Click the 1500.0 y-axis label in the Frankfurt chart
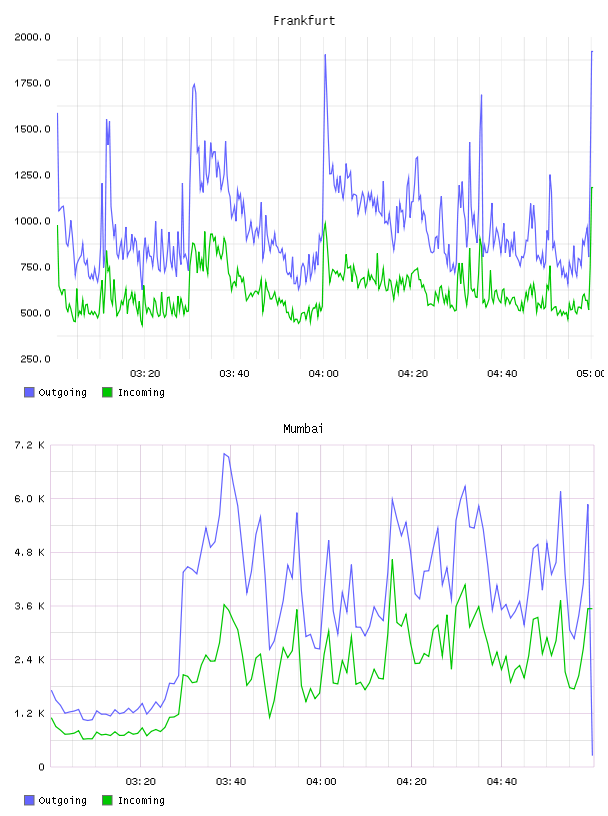608x816 pixels. click(x=32, y=129)
